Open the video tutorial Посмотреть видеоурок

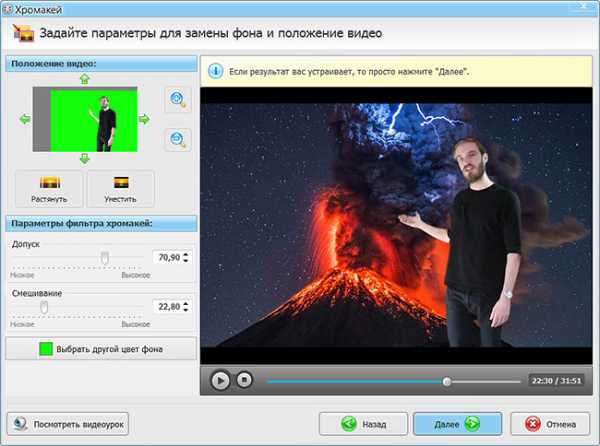(68, 424)
